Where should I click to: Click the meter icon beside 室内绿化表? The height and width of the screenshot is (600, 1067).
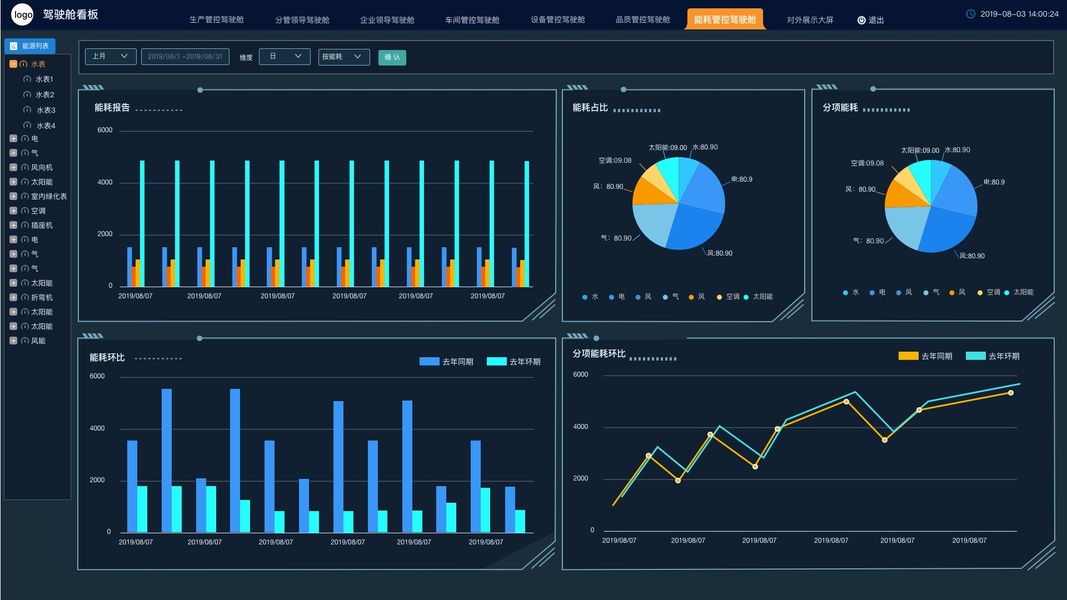tap(24, 196)
